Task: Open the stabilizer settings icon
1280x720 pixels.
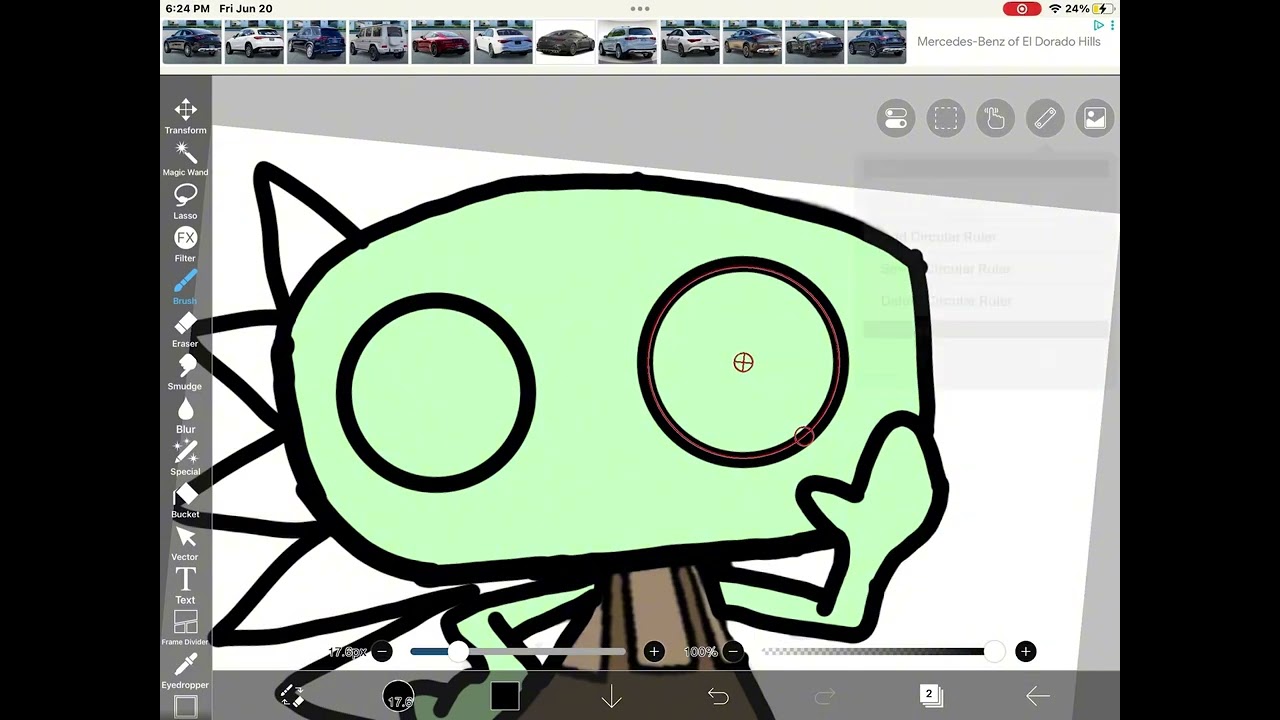Action: coord(896,119)
